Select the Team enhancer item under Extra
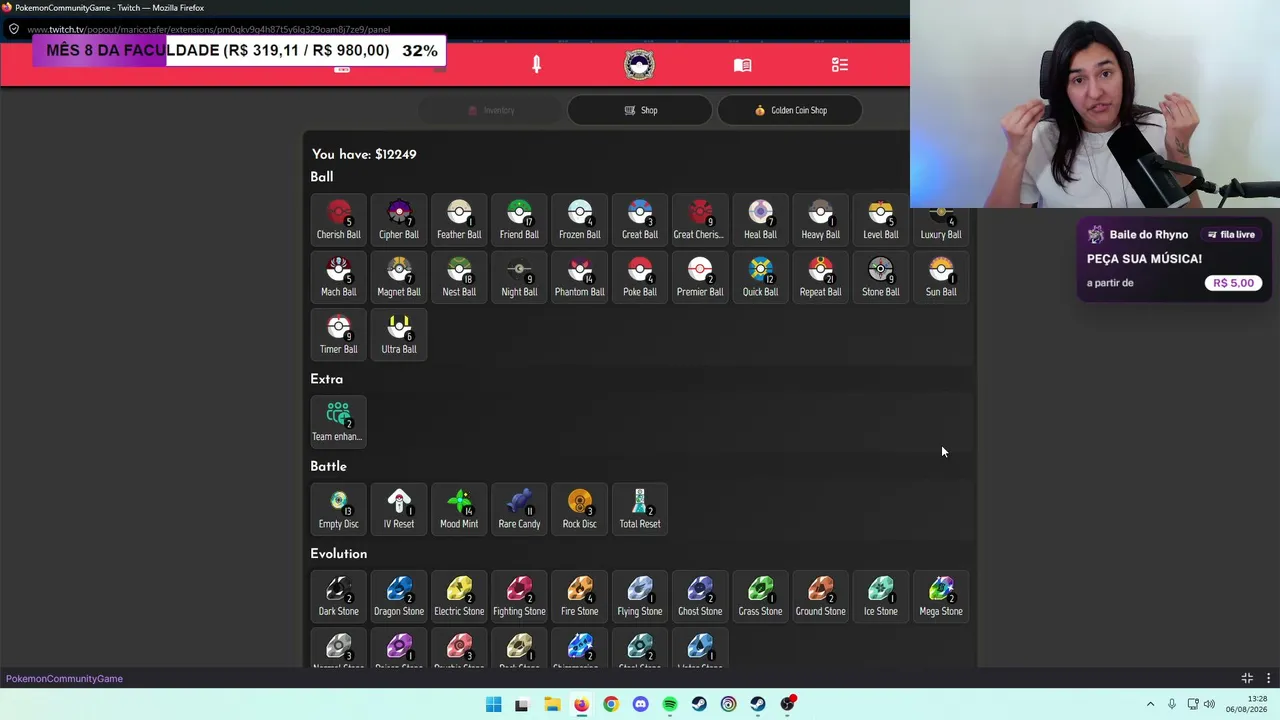Screen dimensions: 1280x720 tap(339, 421)
